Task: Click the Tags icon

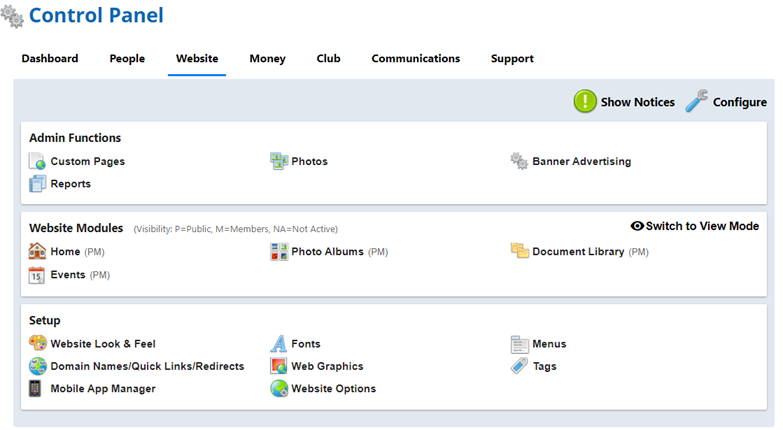Action: click(x=519, y=367)
